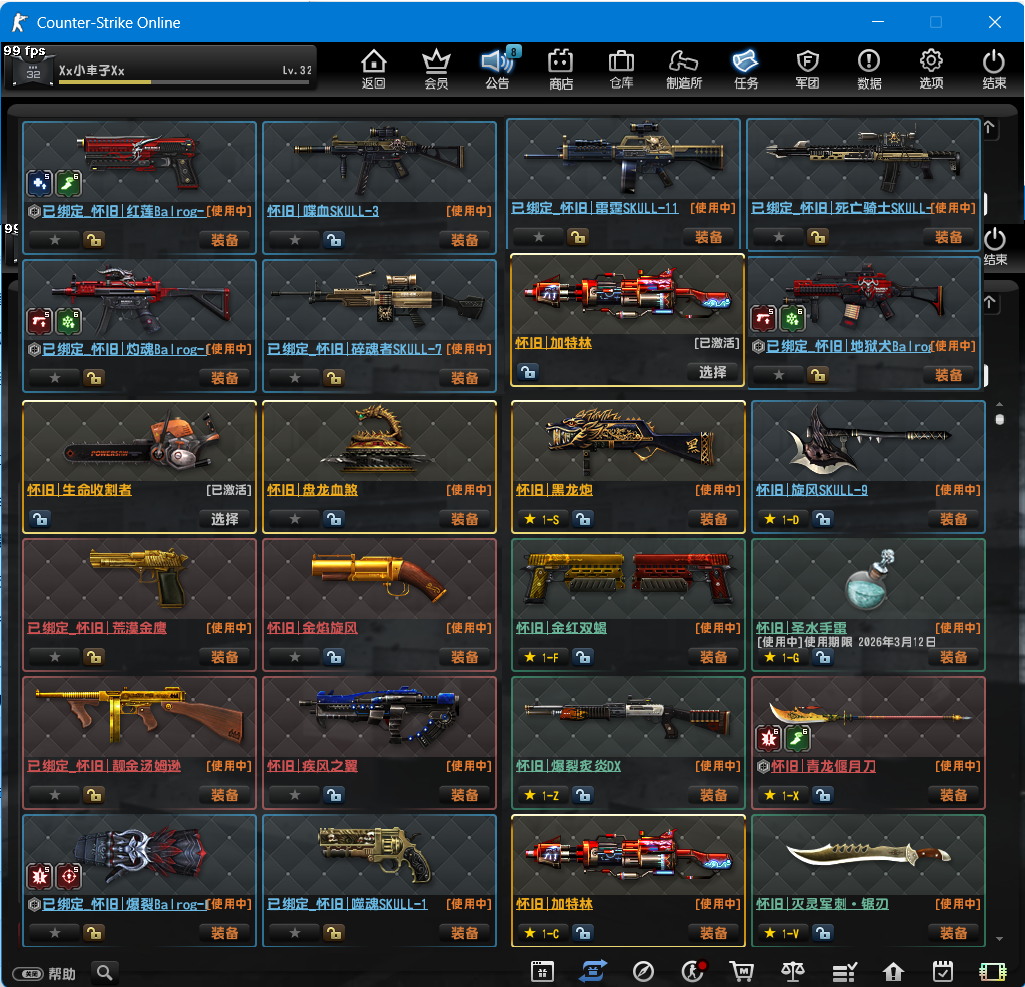Toggle the favorite star on 疾风之翼
1025x987 pixels.
tap(295, 795)
